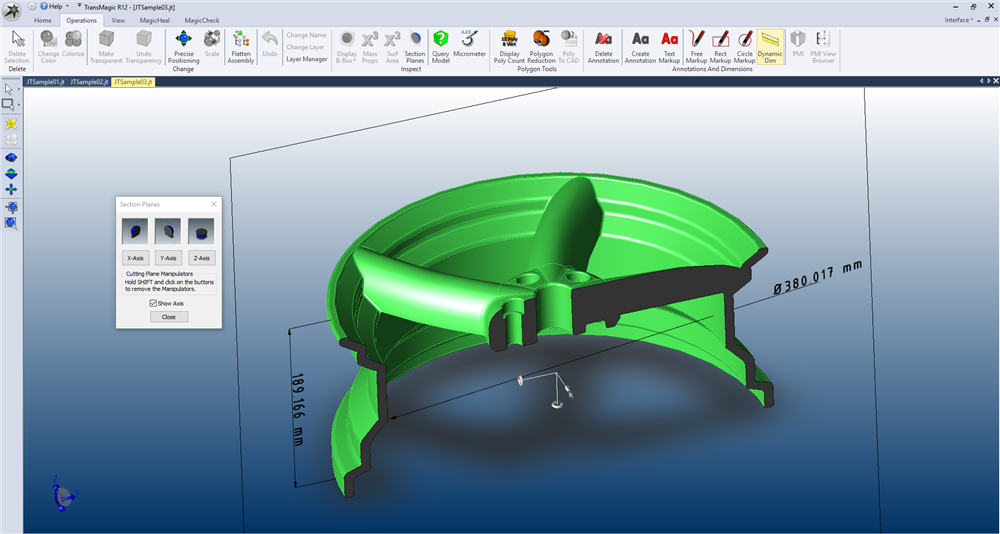1000x534 pixels.
Task: Open the JTSample01.jt document tab
Action: click(44, 81)
